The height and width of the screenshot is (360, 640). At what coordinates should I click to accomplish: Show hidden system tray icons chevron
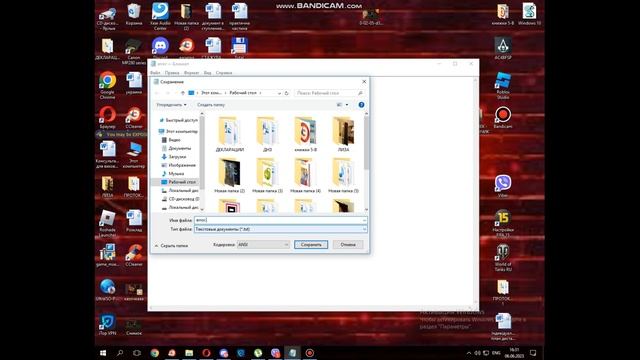point(469,353)
